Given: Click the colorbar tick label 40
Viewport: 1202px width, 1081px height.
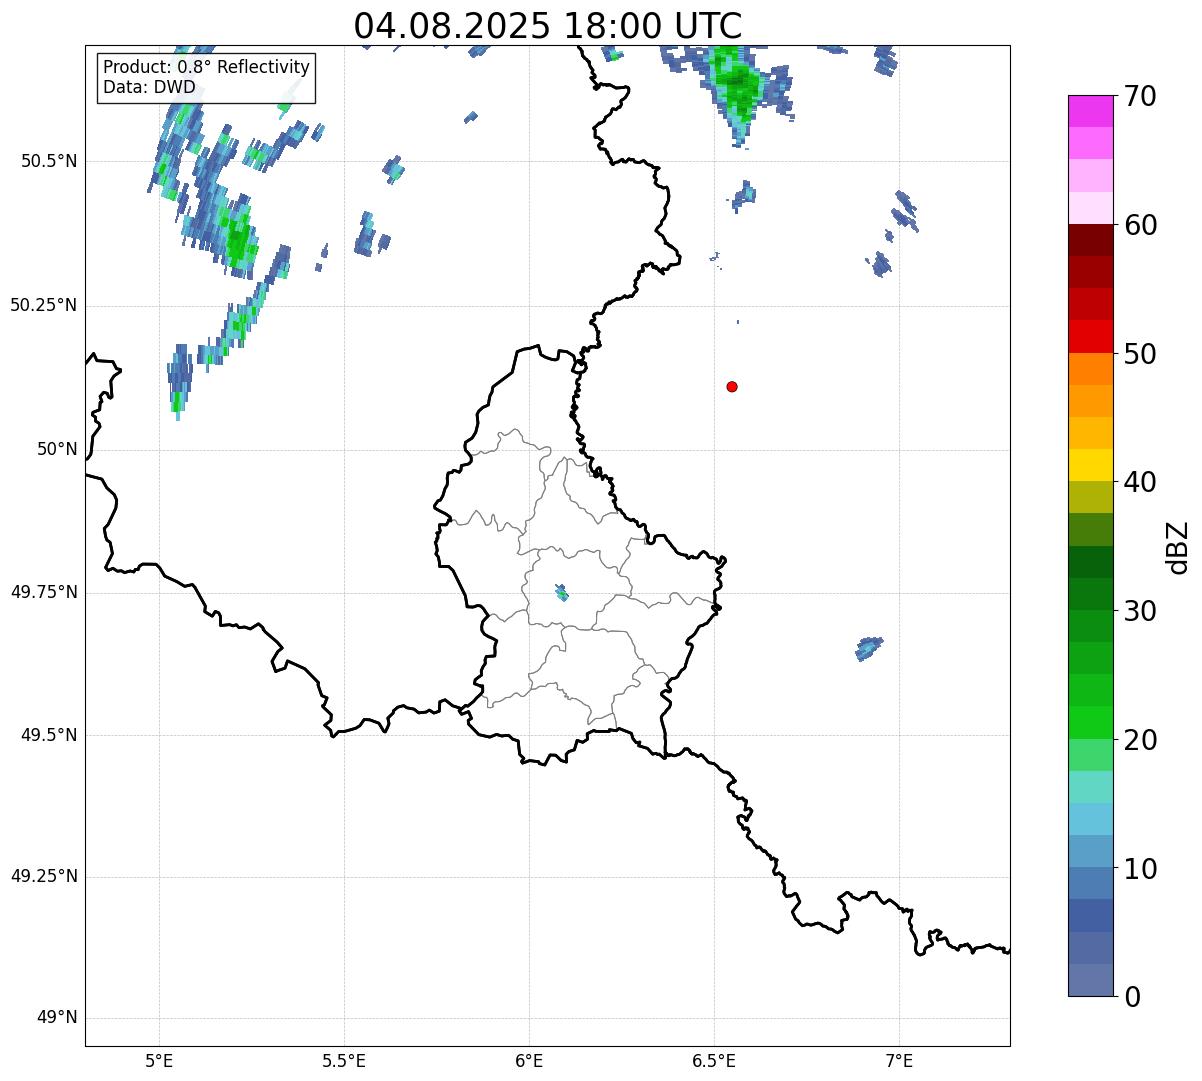Looking at the screenshot, I should tap(1141, 482).
